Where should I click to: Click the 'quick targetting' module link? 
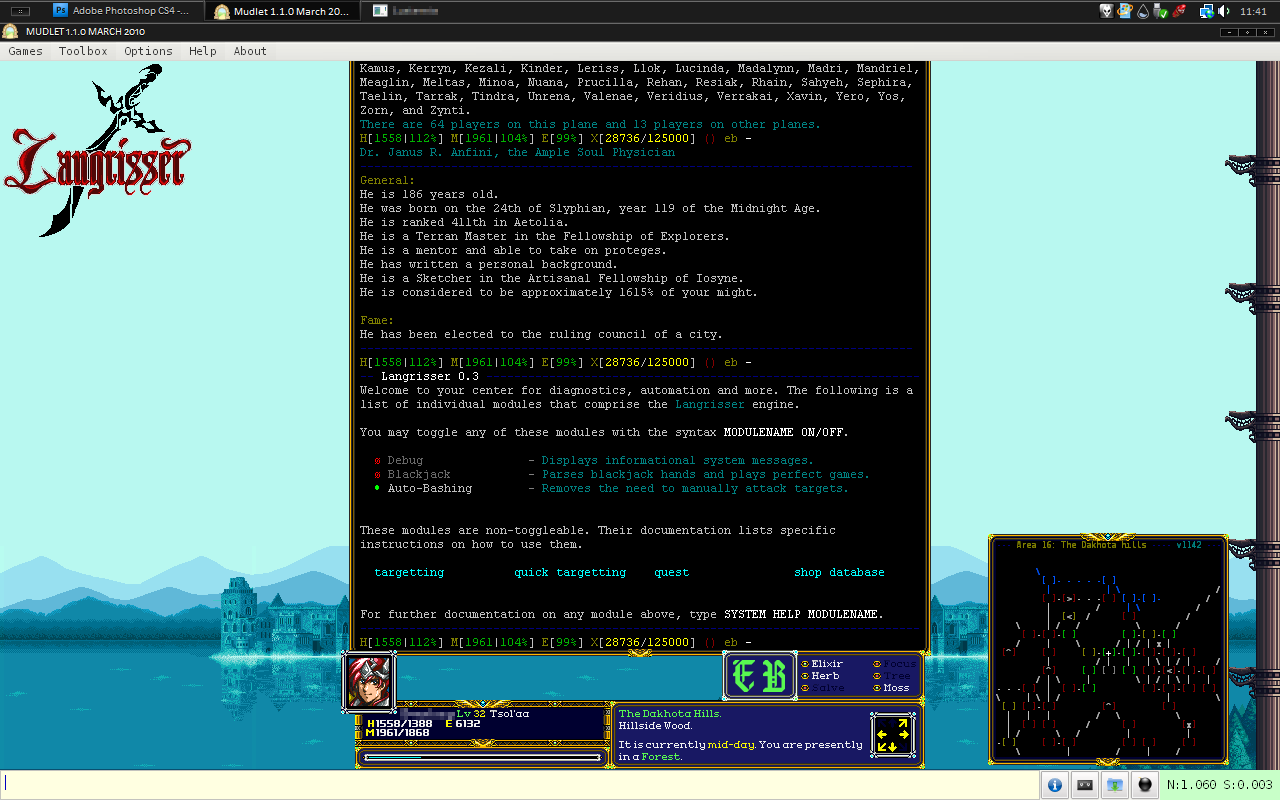click(x=570, y=572)
